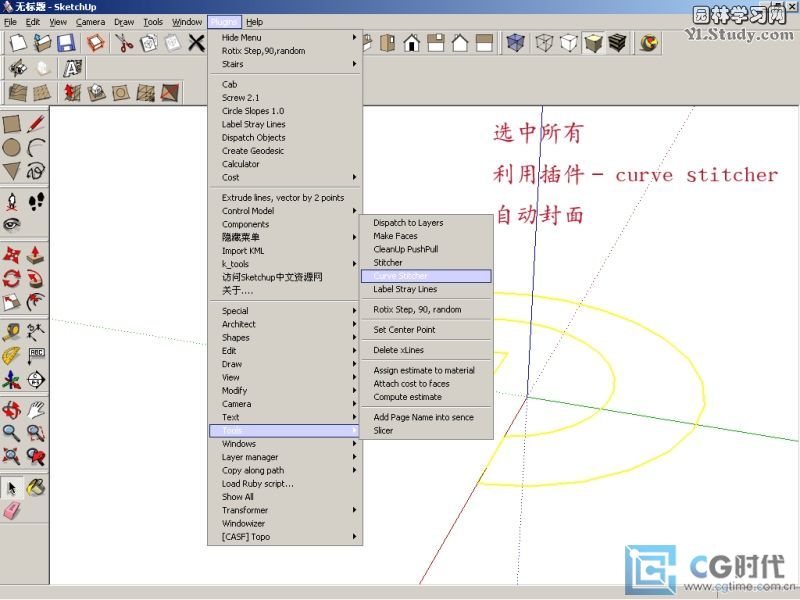Switch to Hidden Line display style cube
The height and width of the screenshot is (600, 800).
coord(568,43)
